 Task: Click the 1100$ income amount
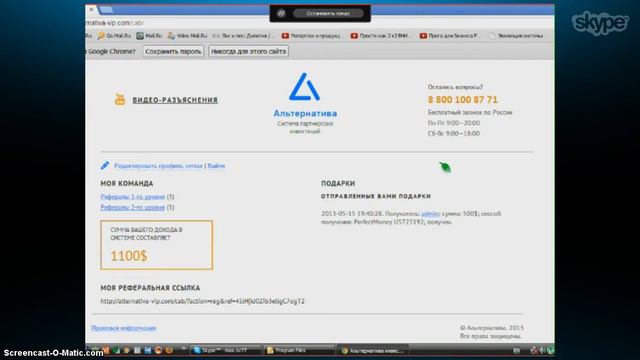pos(129,256)
